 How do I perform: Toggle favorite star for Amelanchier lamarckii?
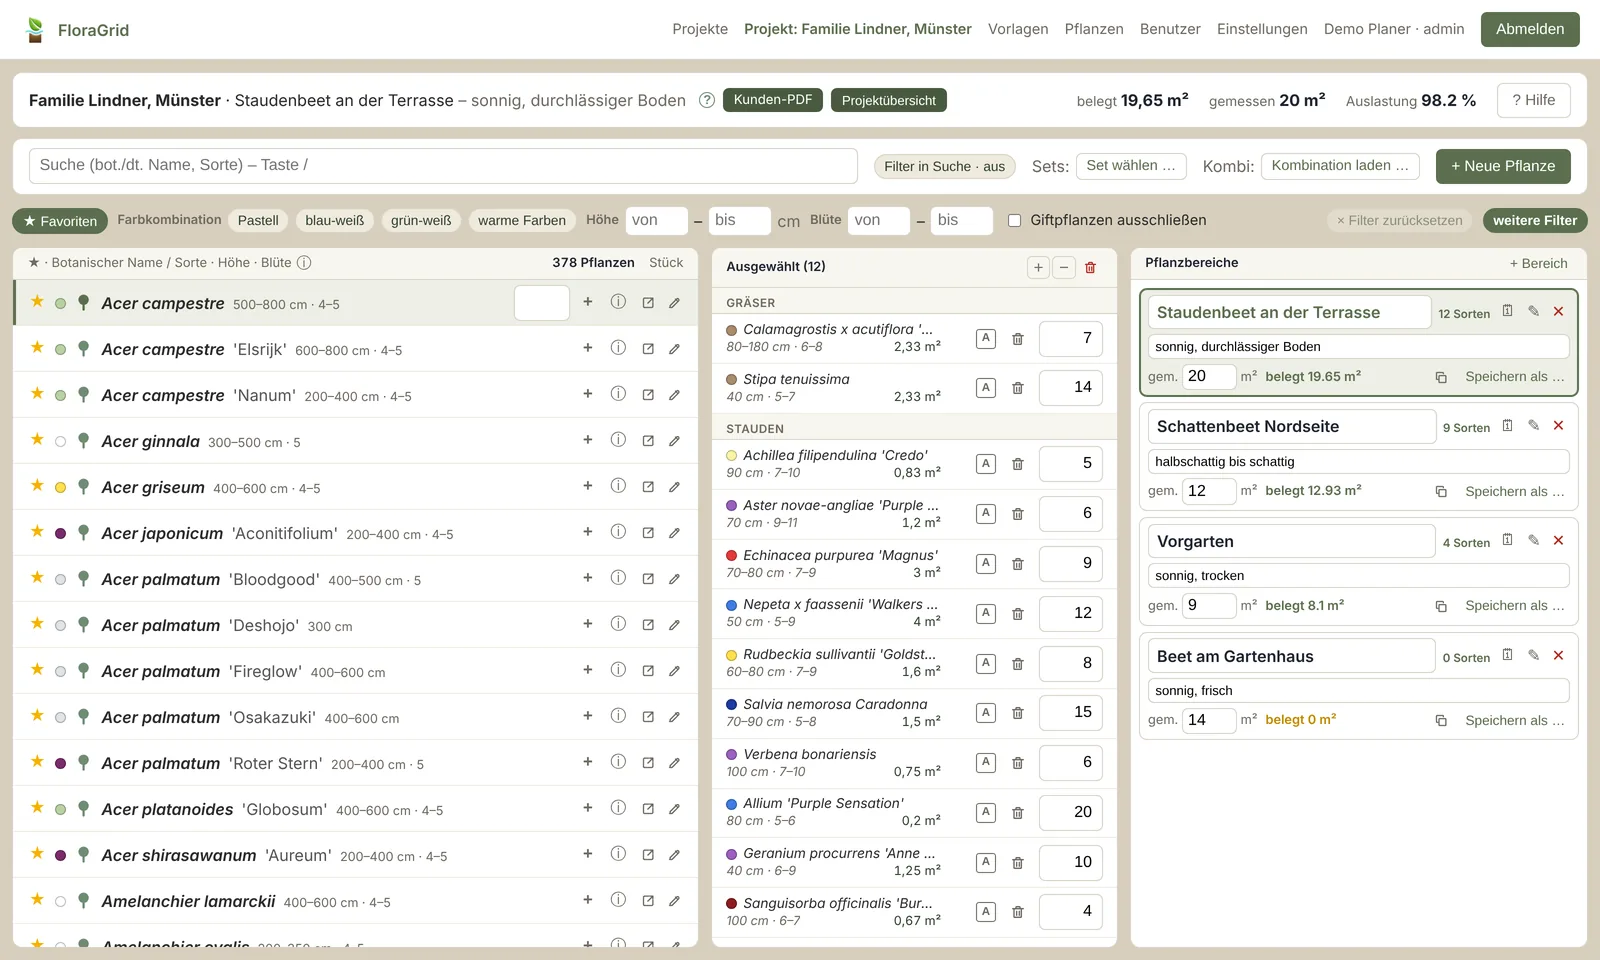[x=37, y=900]
